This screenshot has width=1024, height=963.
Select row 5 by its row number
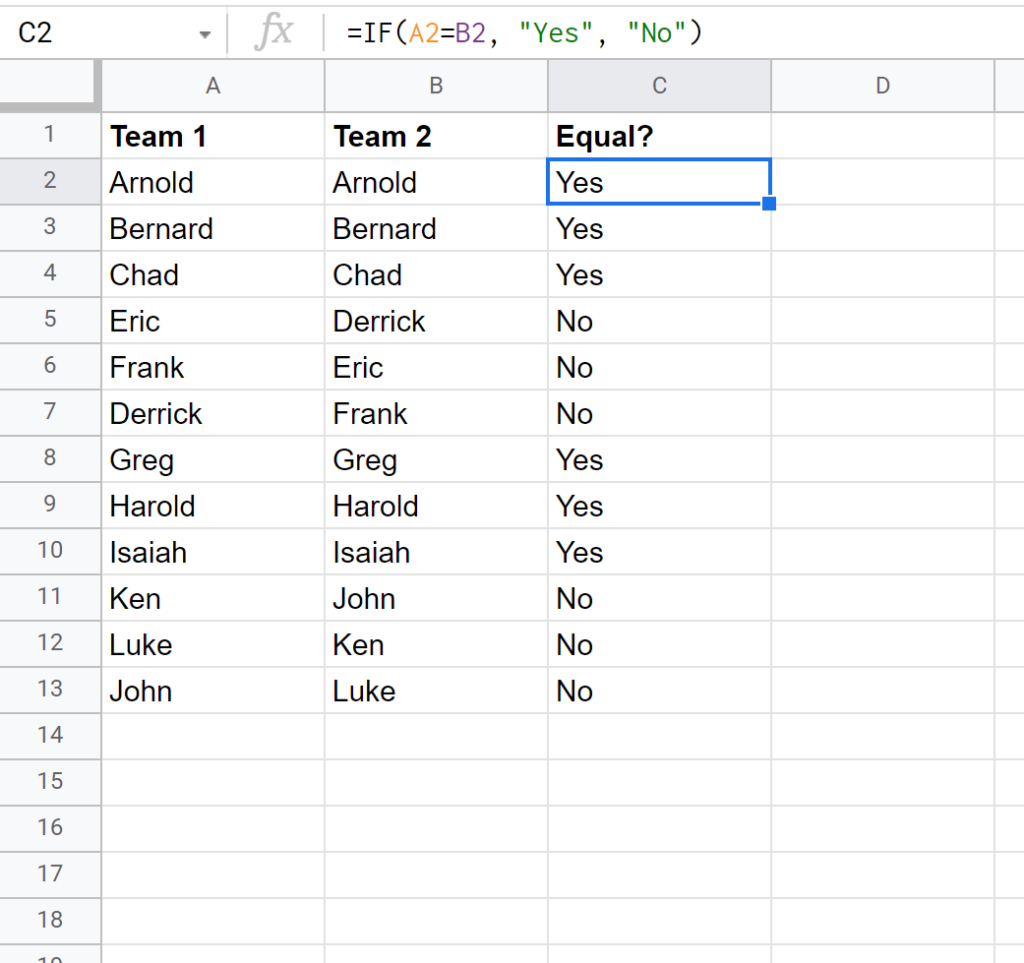point(50,321)
